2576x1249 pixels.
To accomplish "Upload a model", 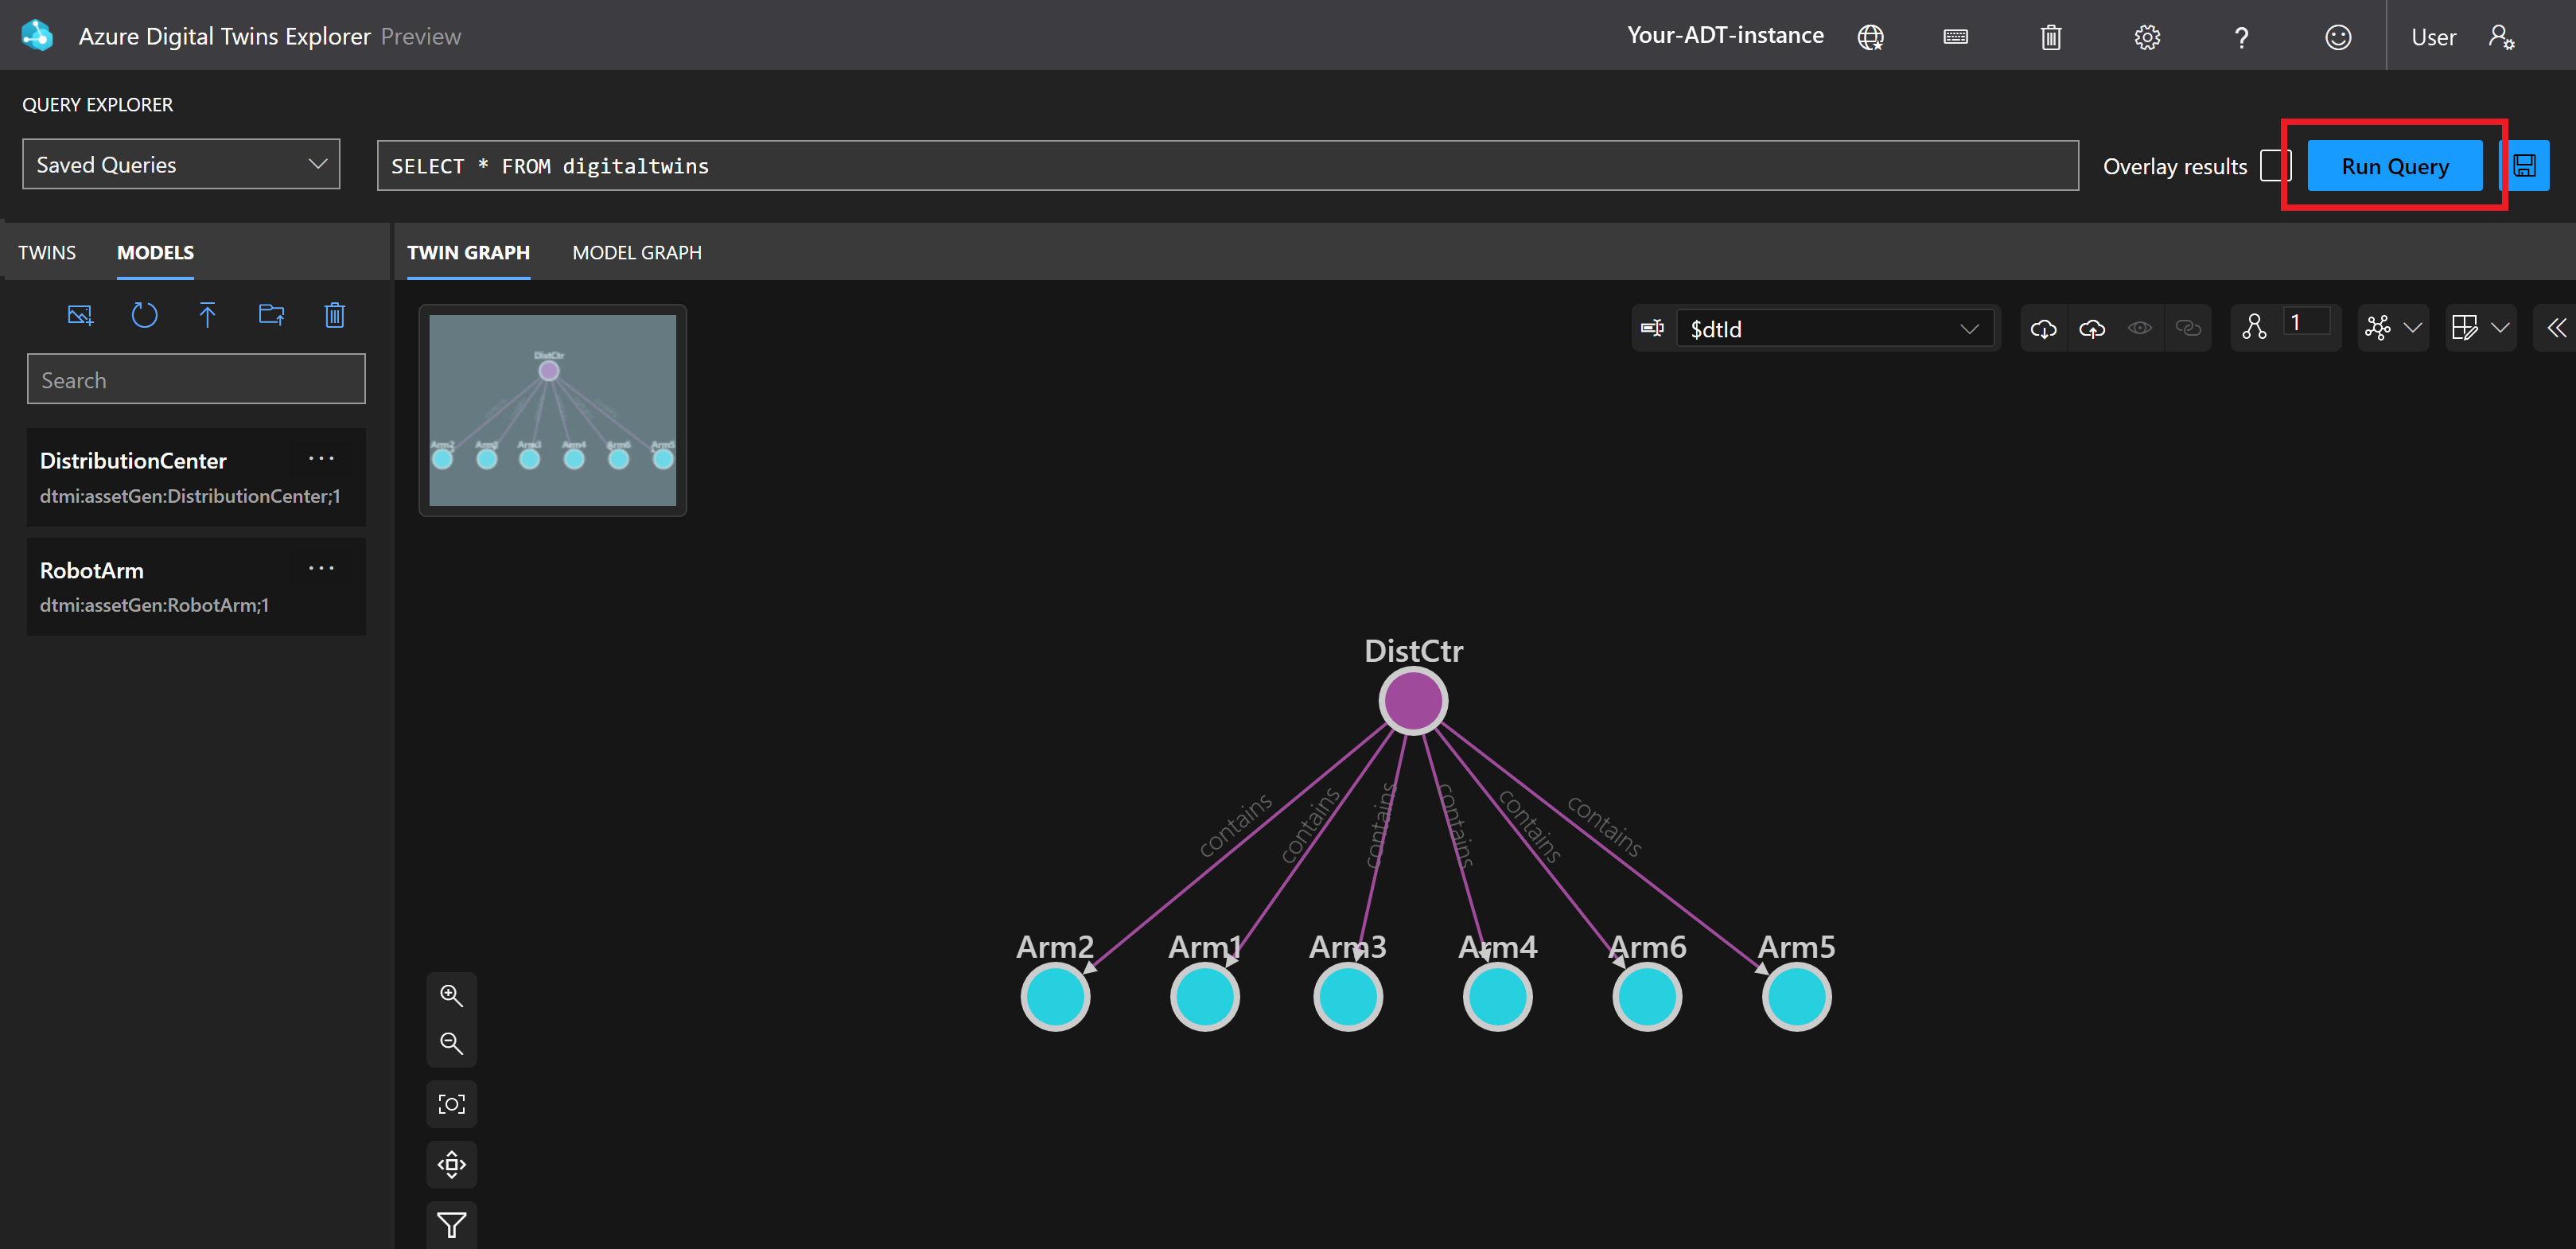I will [x=207, y=314].
